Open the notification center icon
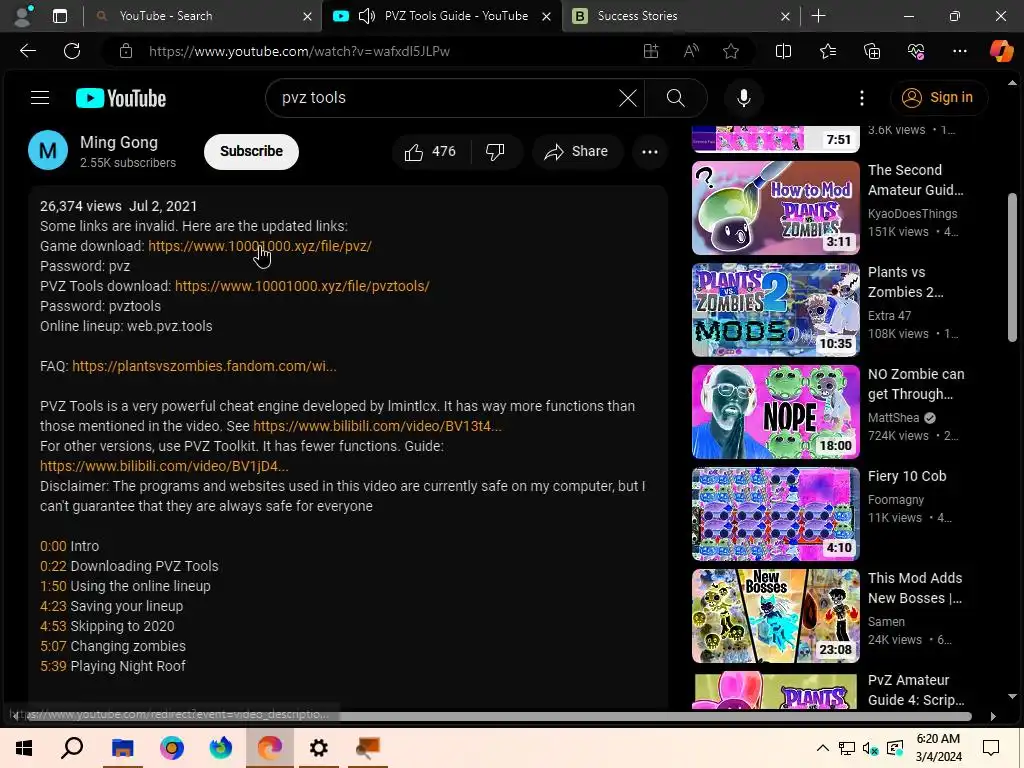1024x768 pixels. coord(991,748)
